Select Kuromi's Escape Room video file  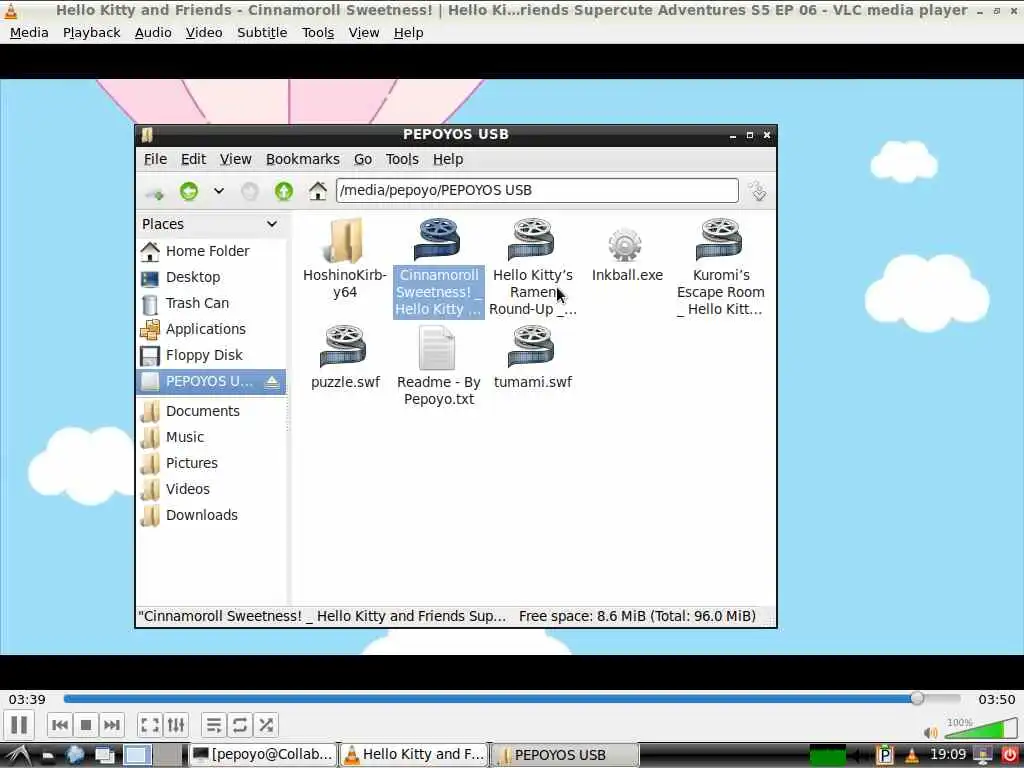[720, 266]
